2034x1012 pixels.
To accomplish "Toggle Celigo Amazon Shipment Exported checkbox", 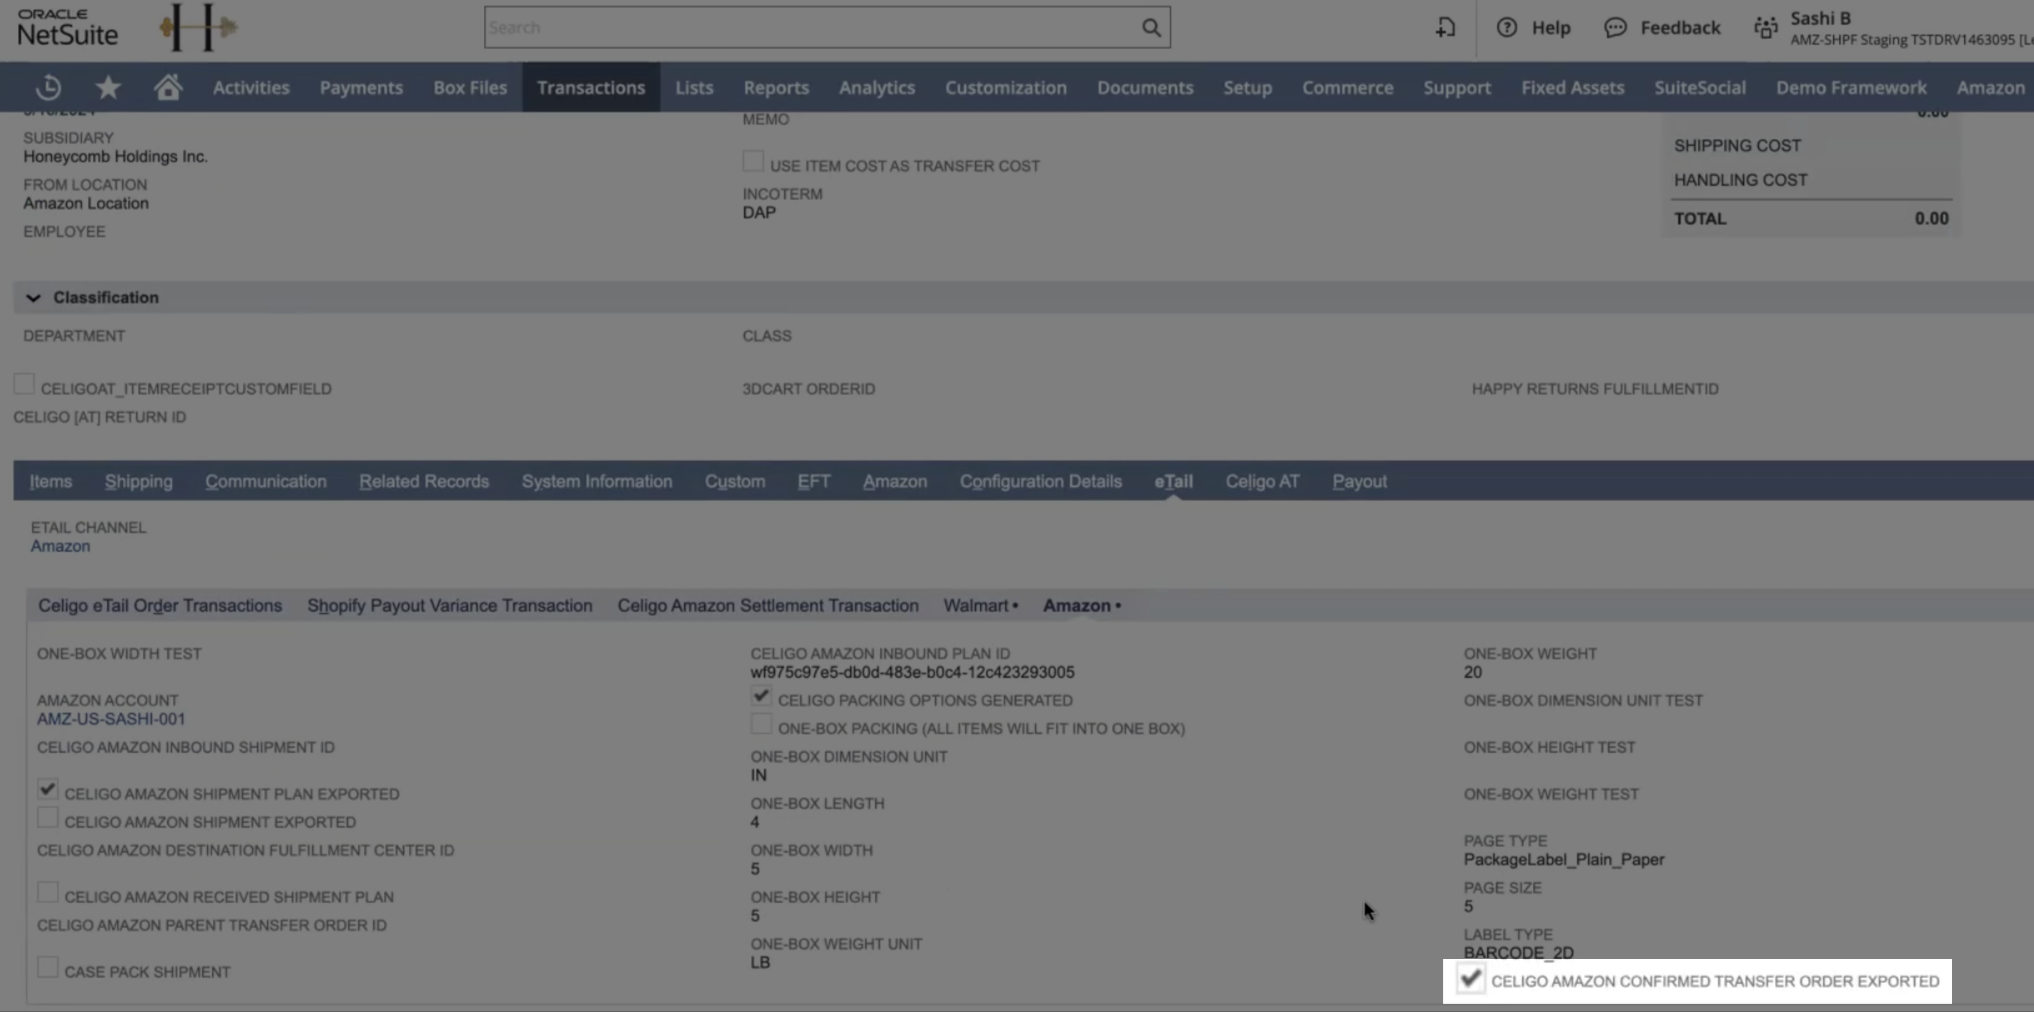I will coord(47,817).
